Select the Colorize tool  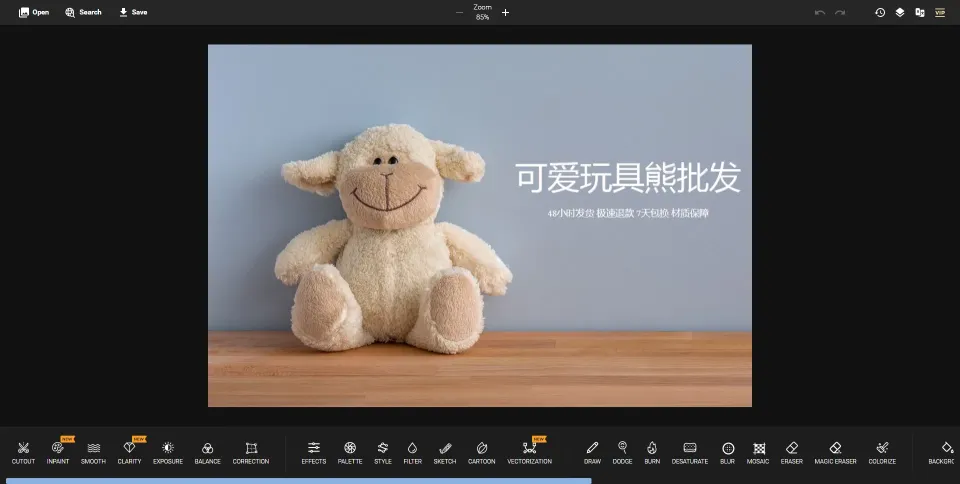click(x=882, y=452)
